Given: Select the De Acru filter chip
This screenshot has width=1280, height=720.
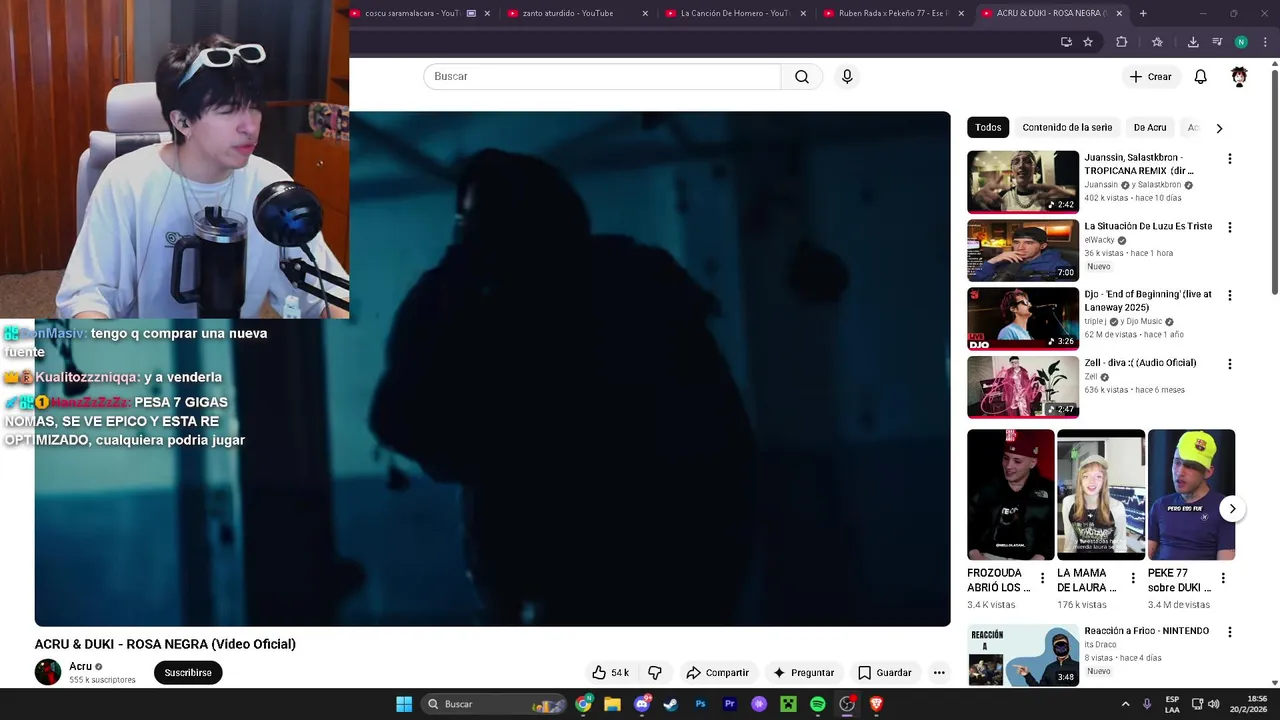Looking at the screenshot, I should click(1150, 128).
